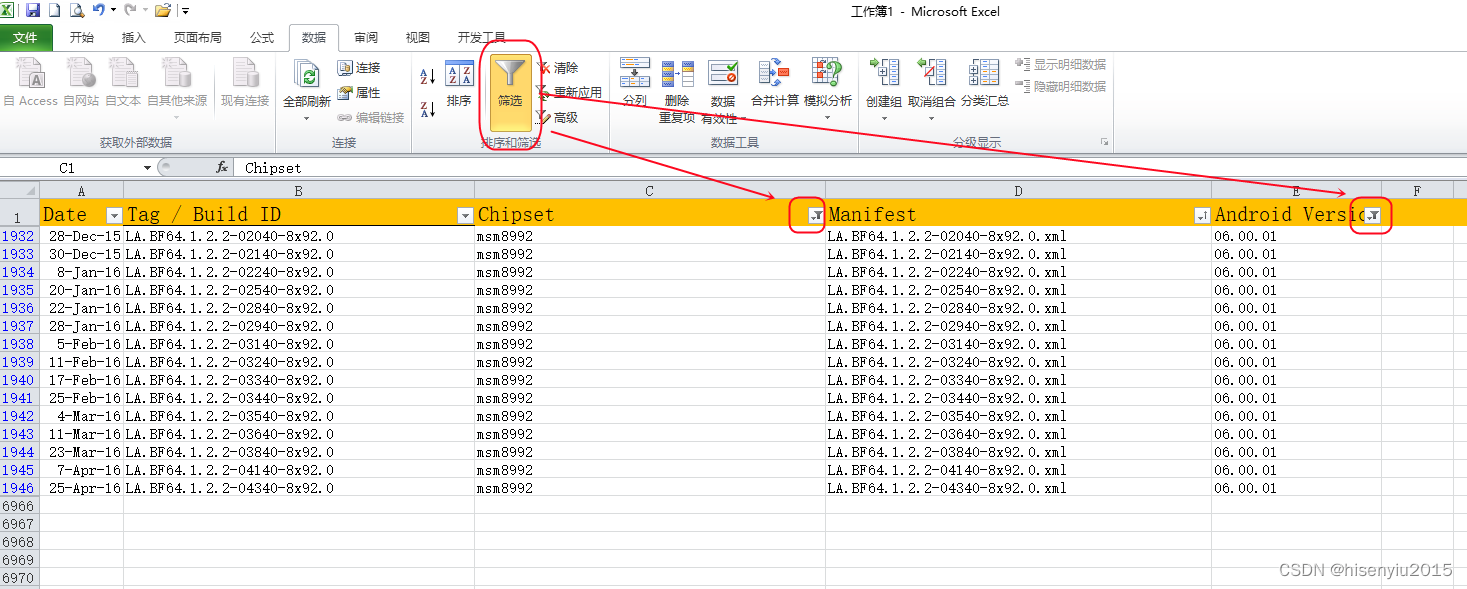Click manifest cell LA.BF64.1.2.2-03240-8x92.0.xml
This screenshot has height=589, width=1467.
coord(1018,362)
